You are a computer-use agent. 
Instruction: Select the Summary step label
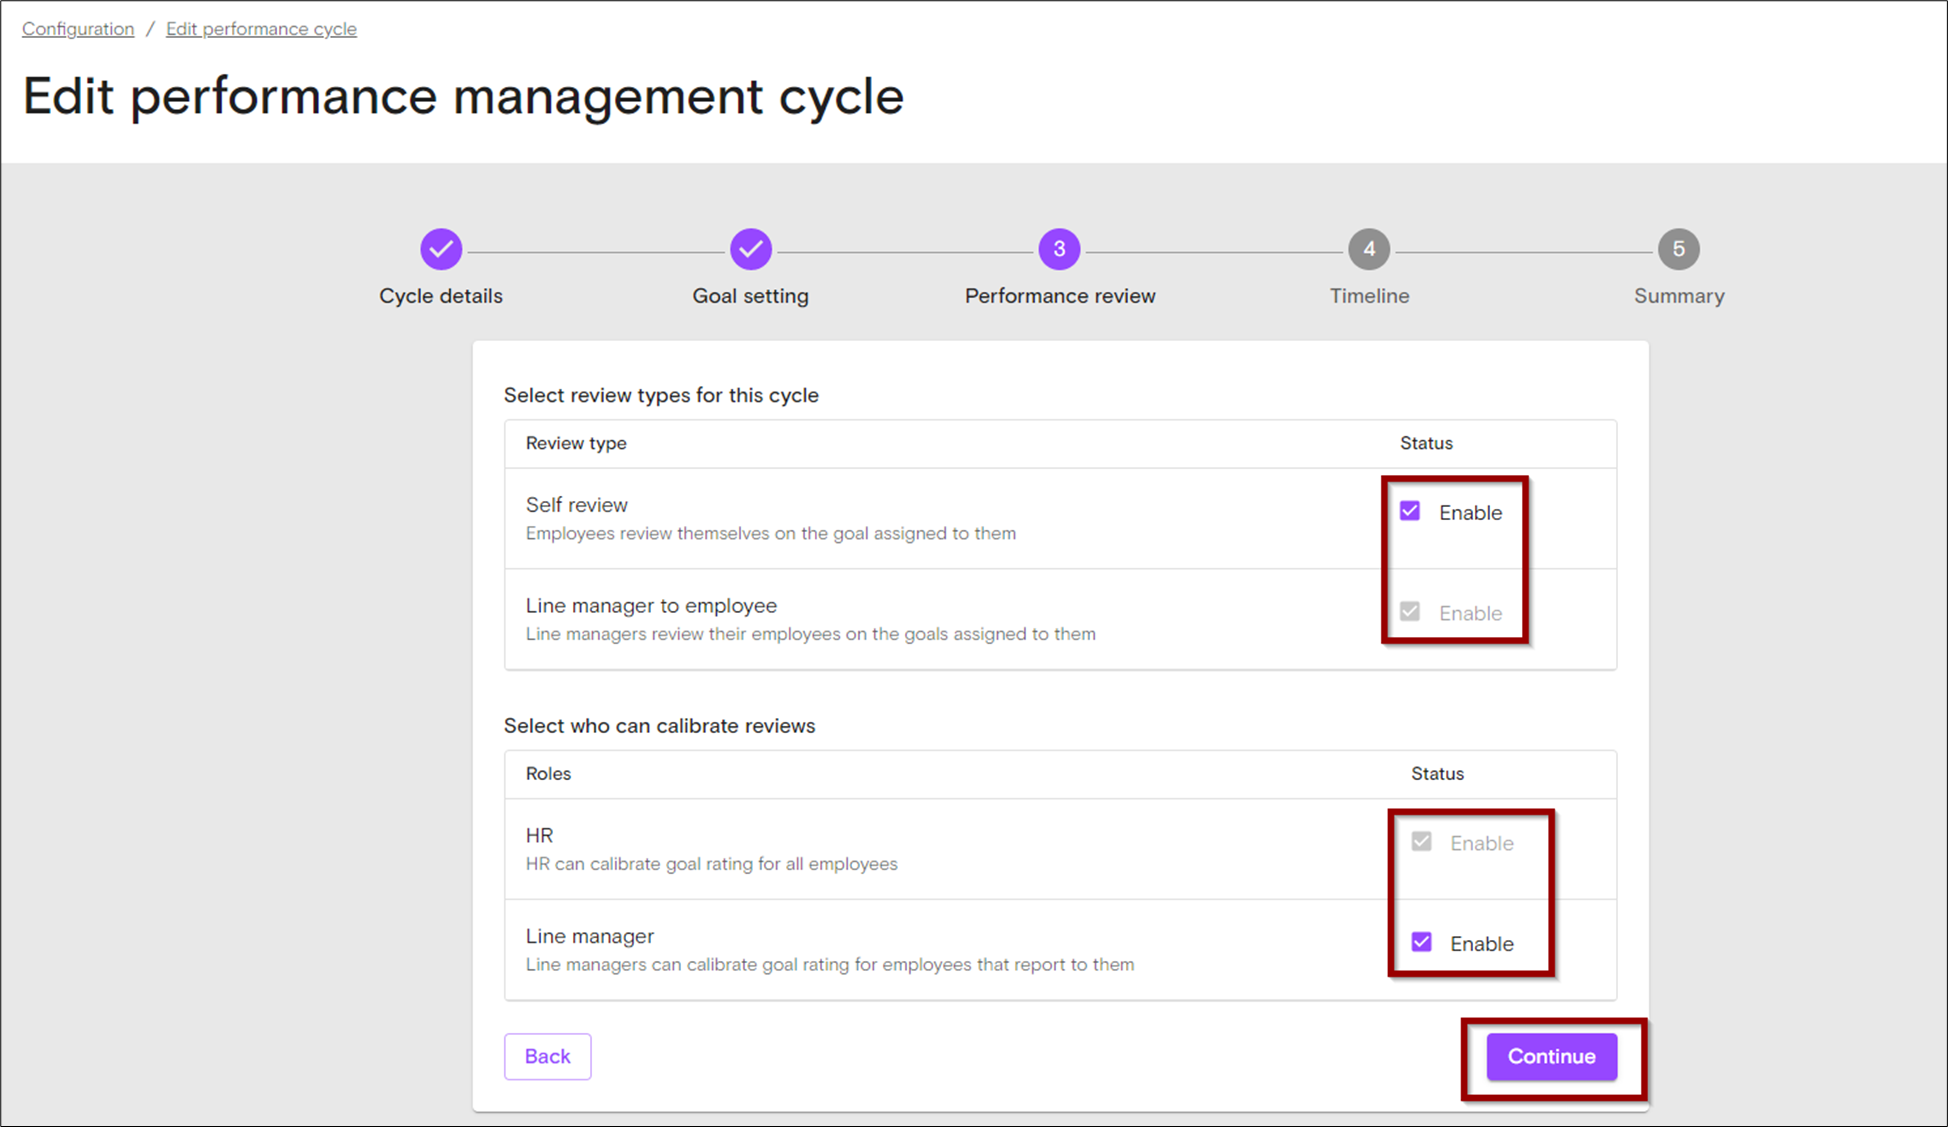point(1679,296)
